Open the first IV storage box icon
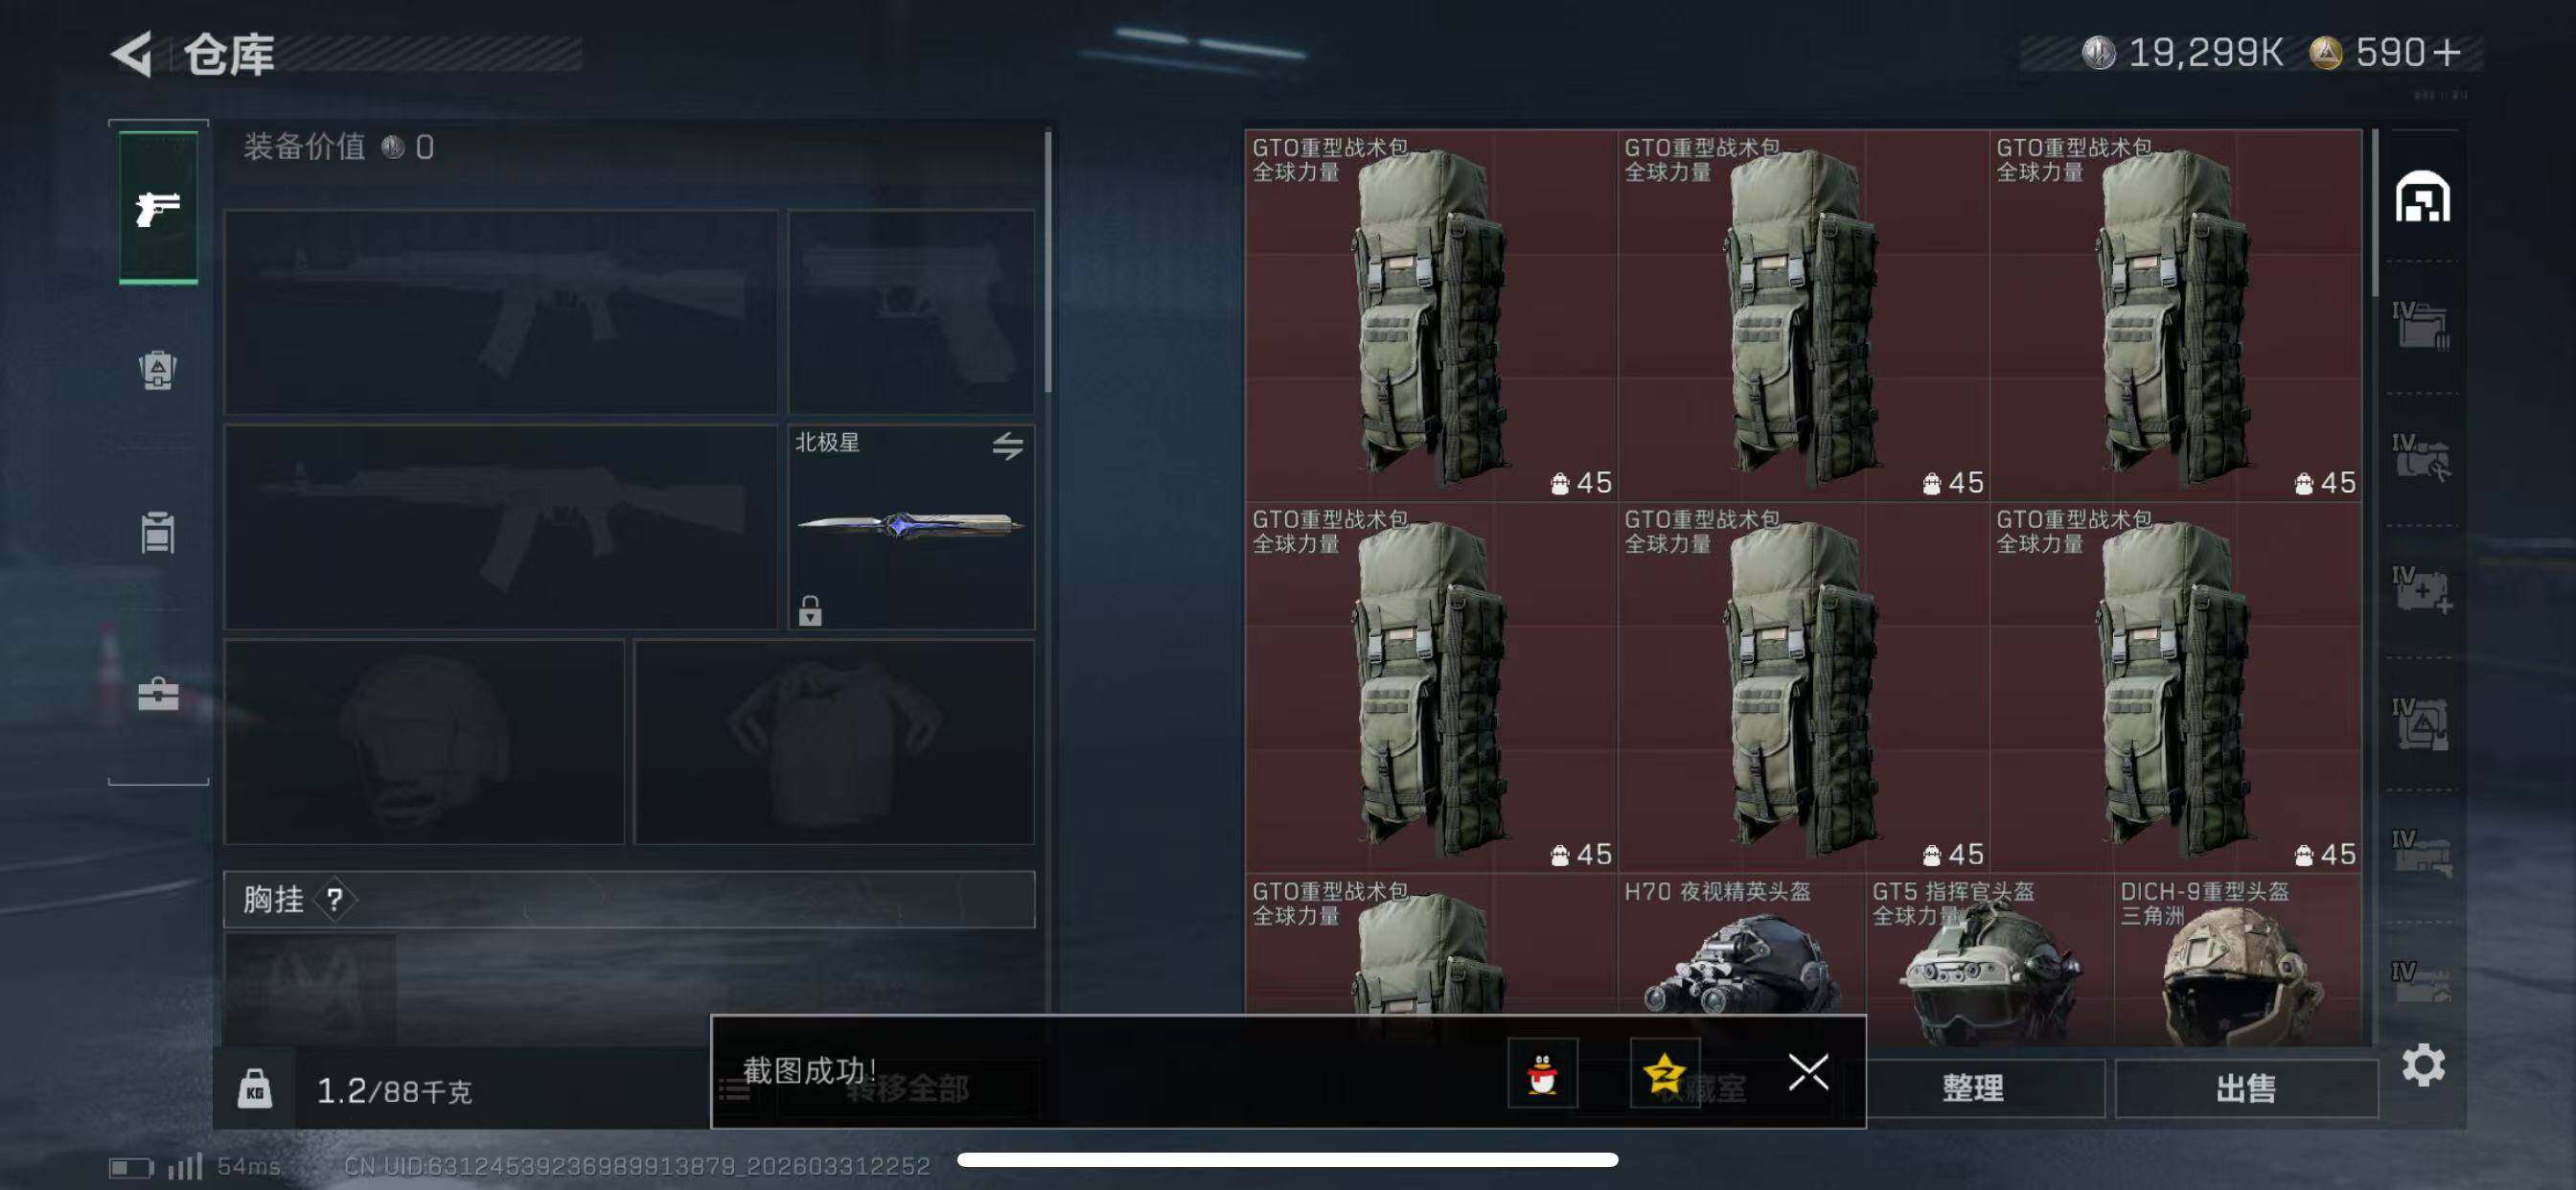 click(x=2421, y=325)
